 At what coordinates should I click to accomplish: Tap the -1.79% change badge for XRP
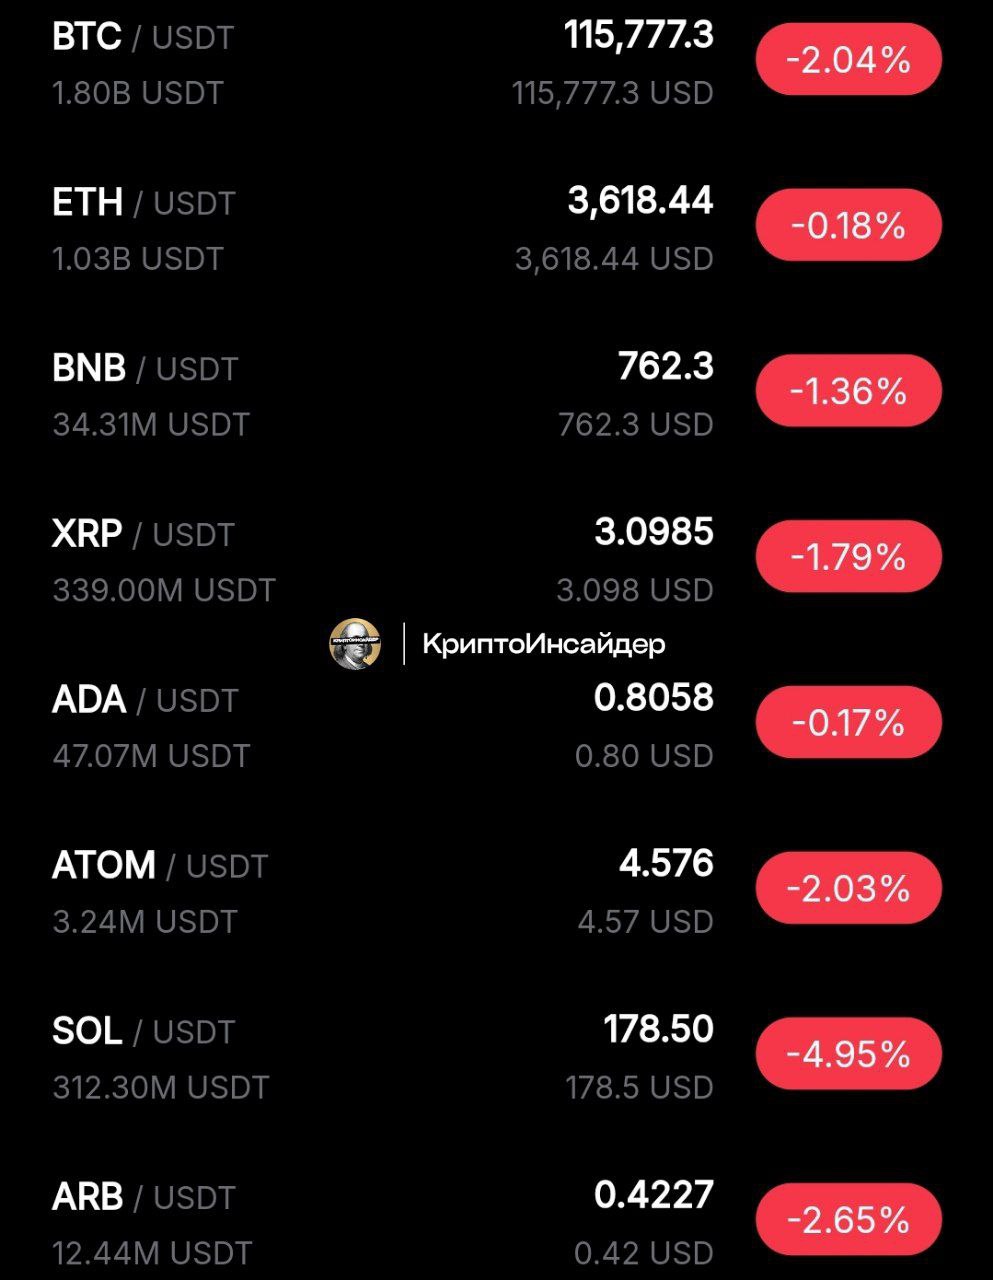(x=848, y=557)
